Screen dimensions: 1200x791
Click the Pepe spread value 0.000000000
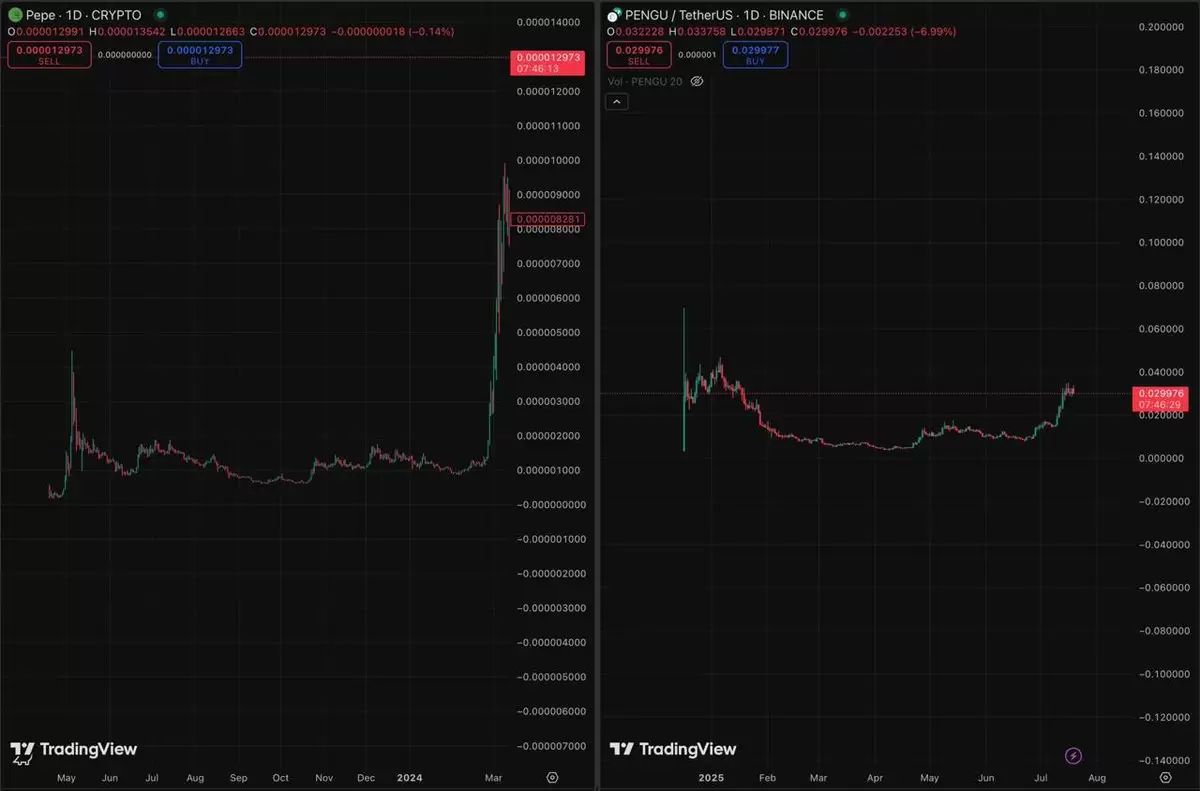(x=125, y=55)
